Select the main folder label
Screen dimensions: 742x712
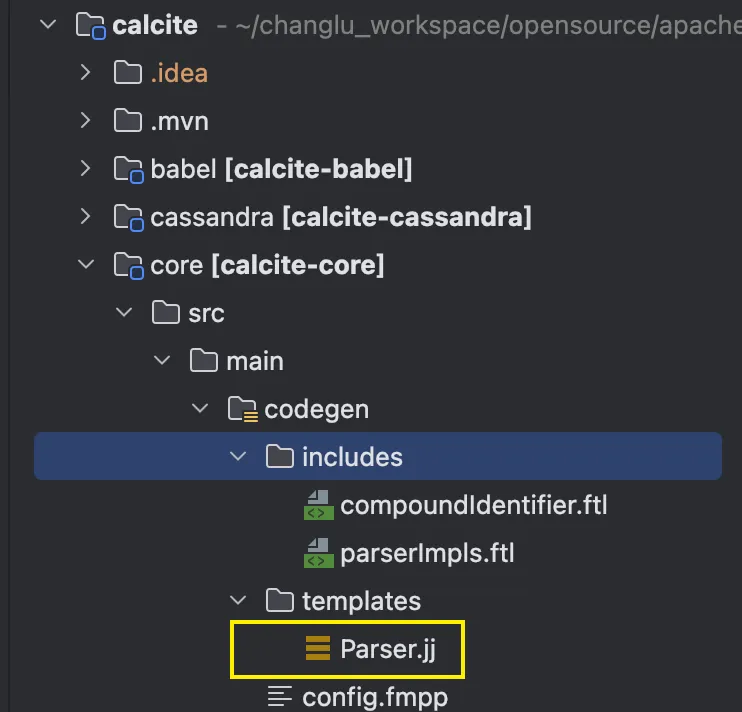[x=254, y=361]
